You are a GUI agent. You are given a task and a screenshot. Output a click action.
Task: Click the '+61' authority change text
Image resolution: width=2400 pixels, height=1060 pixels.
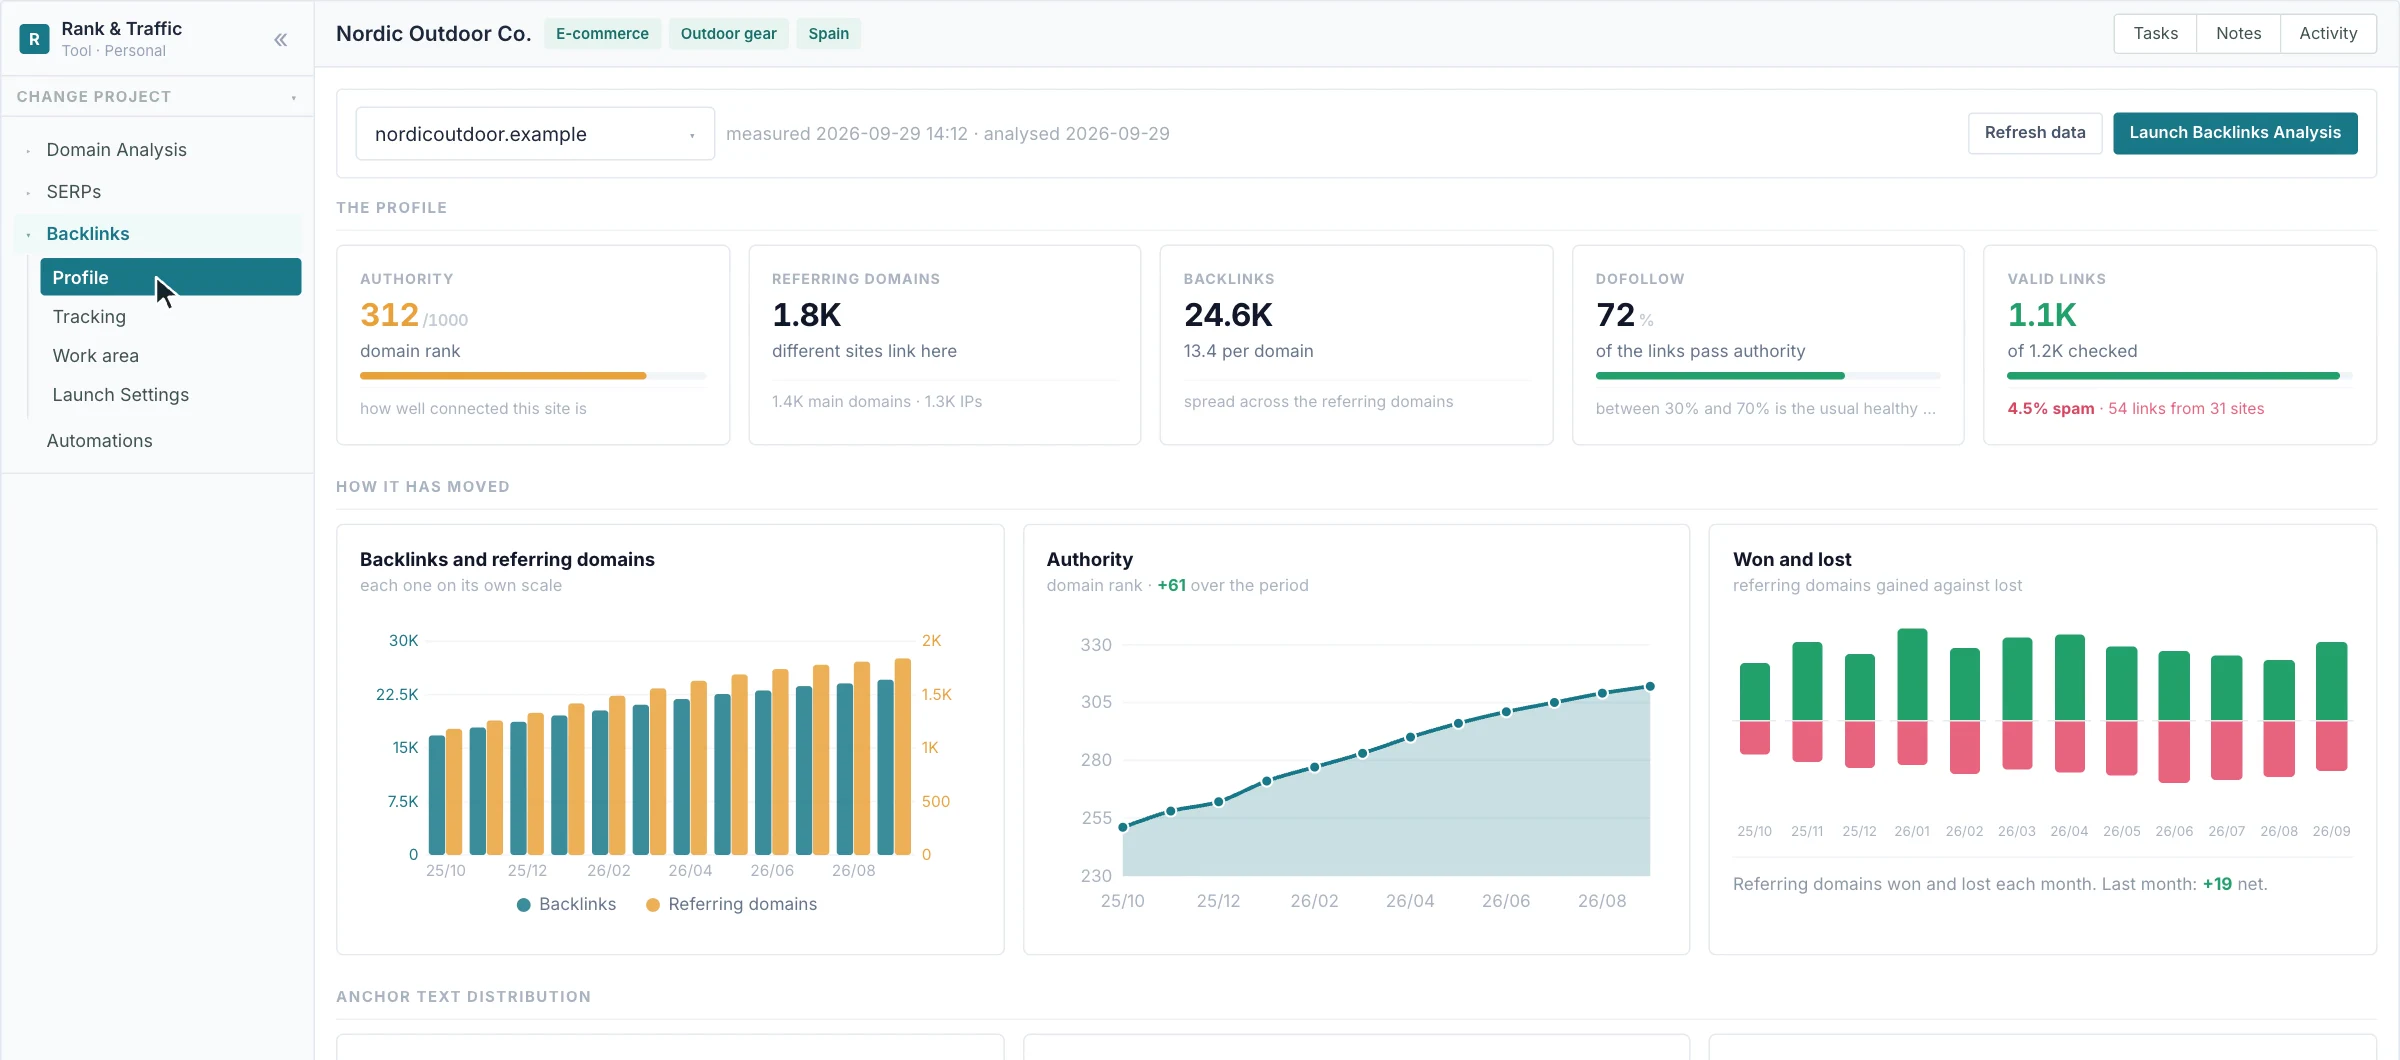[x=1171, y=586]
